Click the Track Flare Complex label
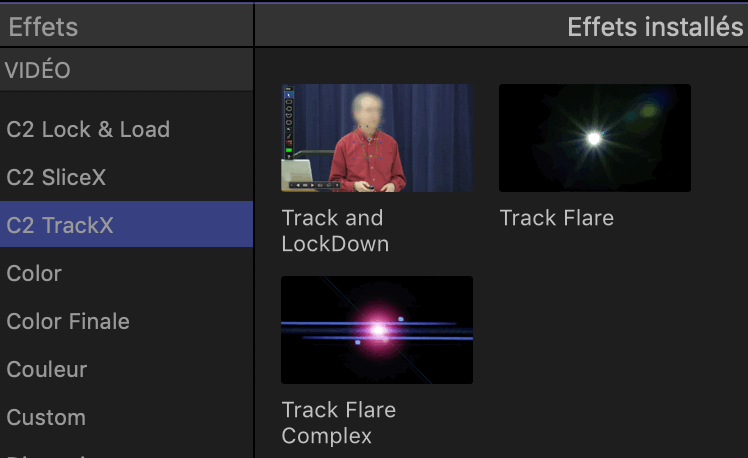Image resolution: width=748 pixels, height=458 pixels. (x=339, y=423)
